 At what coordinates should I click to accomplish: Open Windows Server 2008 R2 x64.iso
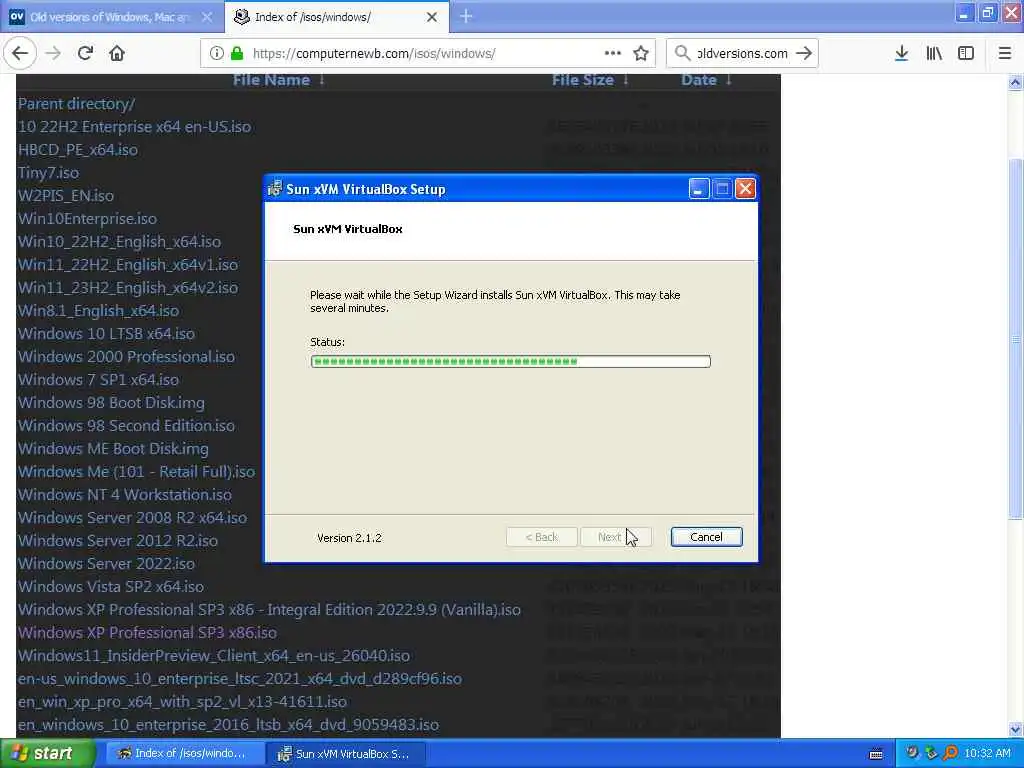(x=133, y=518)
